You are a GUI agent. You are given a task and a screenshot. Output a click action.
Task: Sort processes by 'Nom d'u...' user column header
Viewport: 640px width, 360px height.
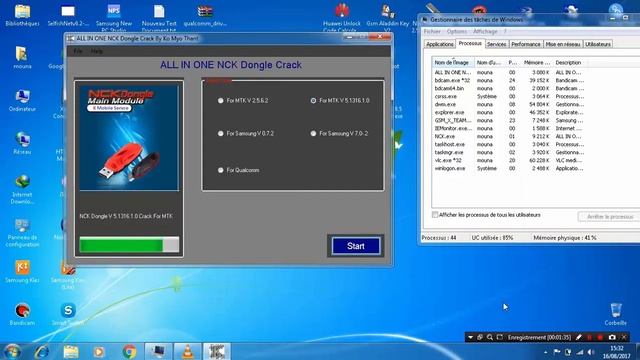(x=489, y=62)
